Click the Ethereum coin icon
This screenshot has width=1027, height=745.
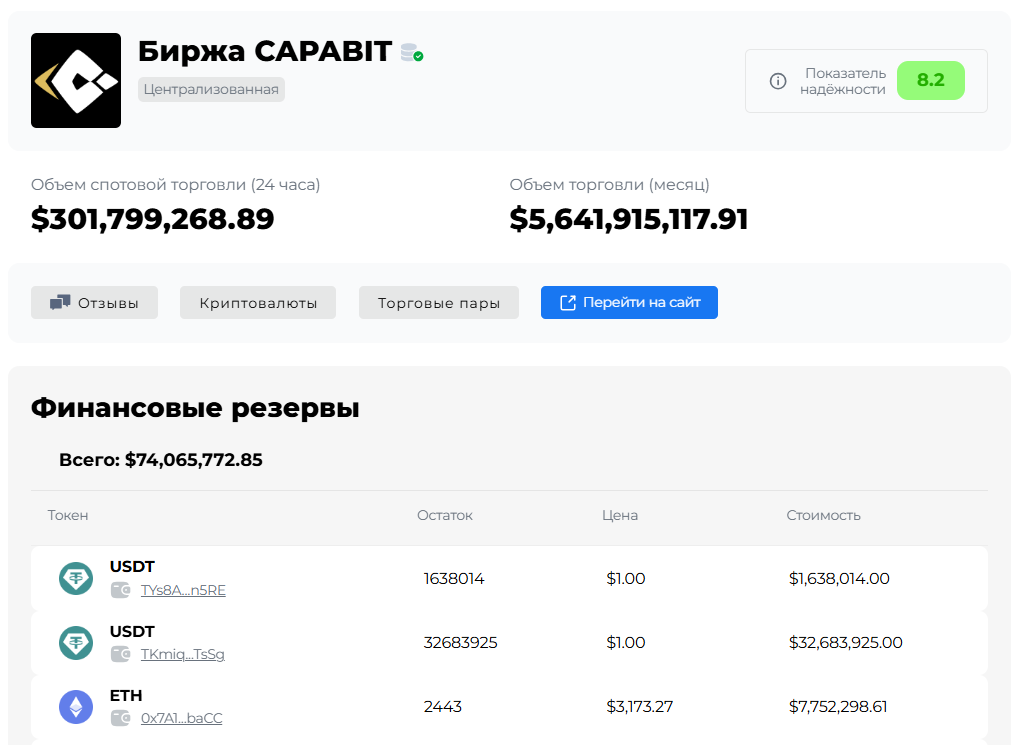point(76,707)
